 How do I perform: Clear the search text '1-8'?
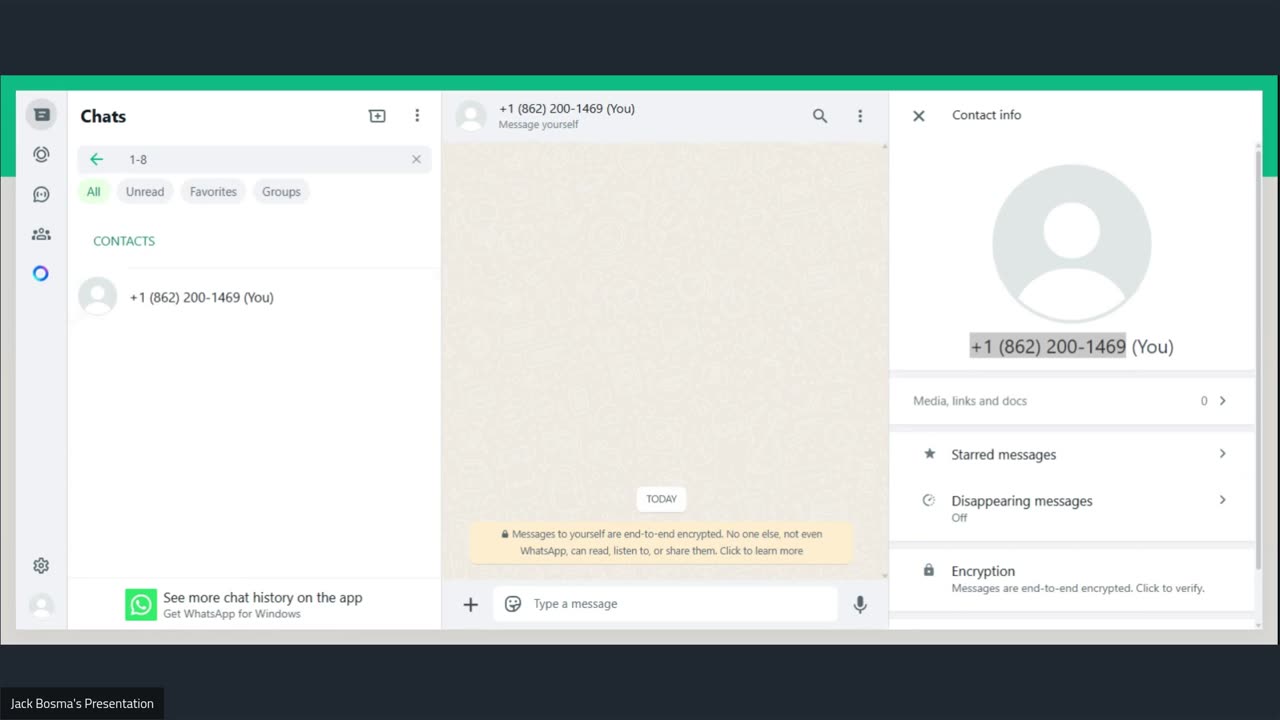pyautogui.click(x=417, y=159)
